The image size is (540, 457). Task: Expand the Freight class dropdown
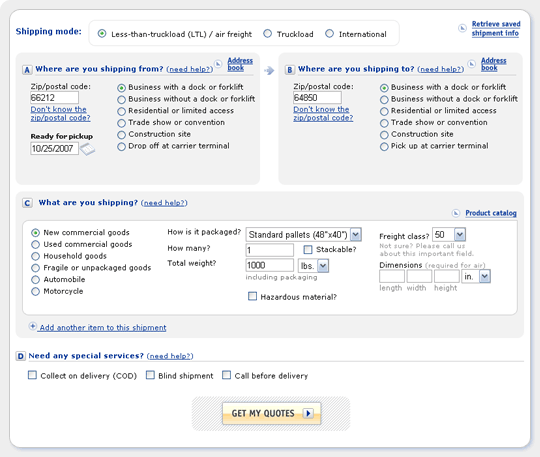tap(460, 235)
